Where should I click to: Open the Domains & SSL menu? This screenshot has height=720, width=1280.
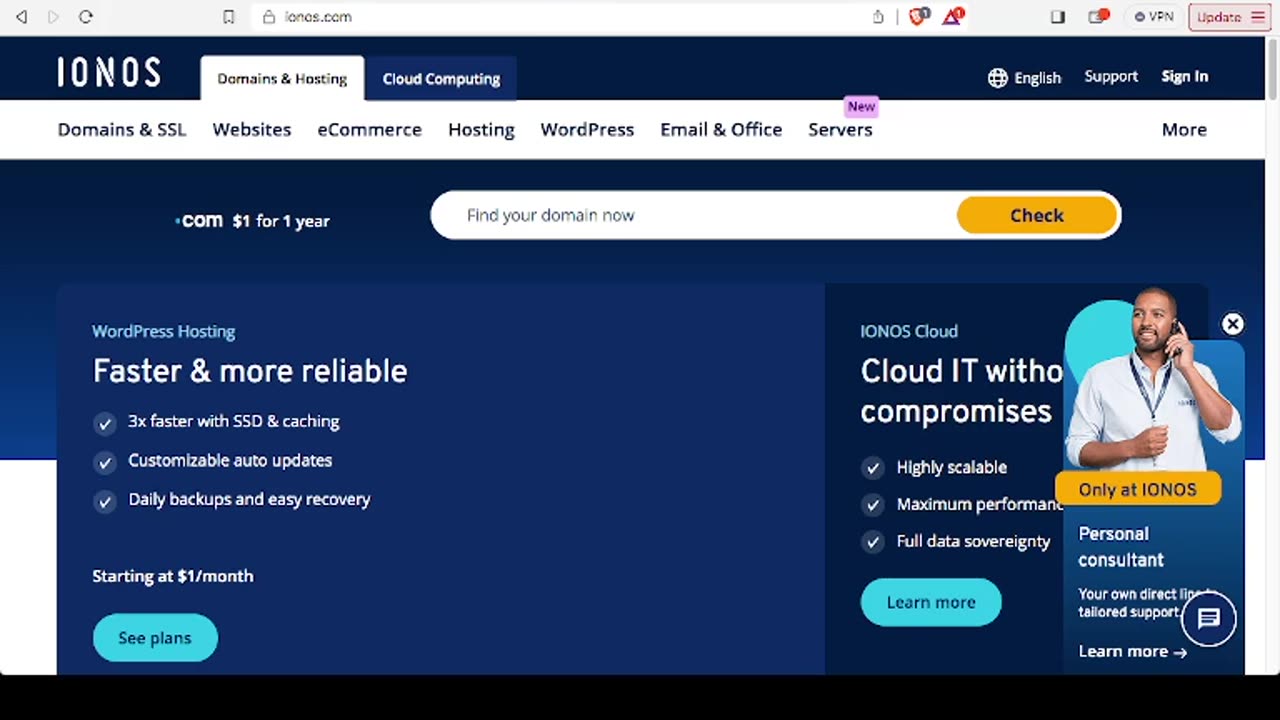[x=122, y=130]
